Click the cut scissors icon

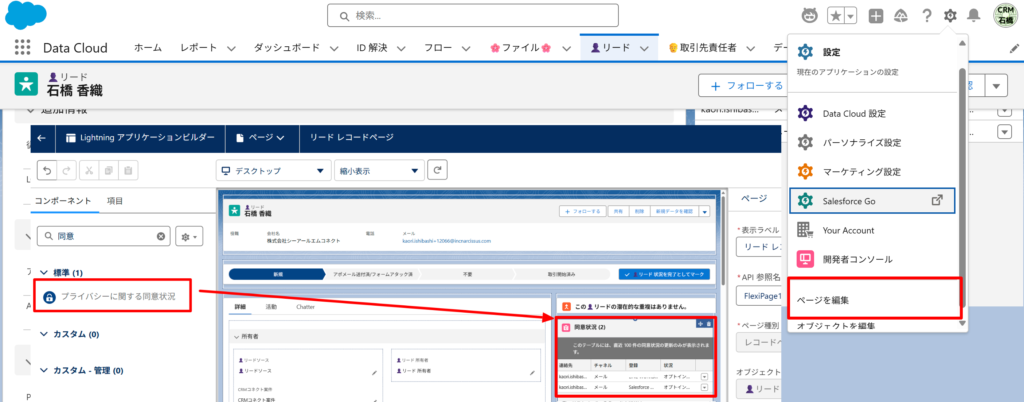point(89,170)
